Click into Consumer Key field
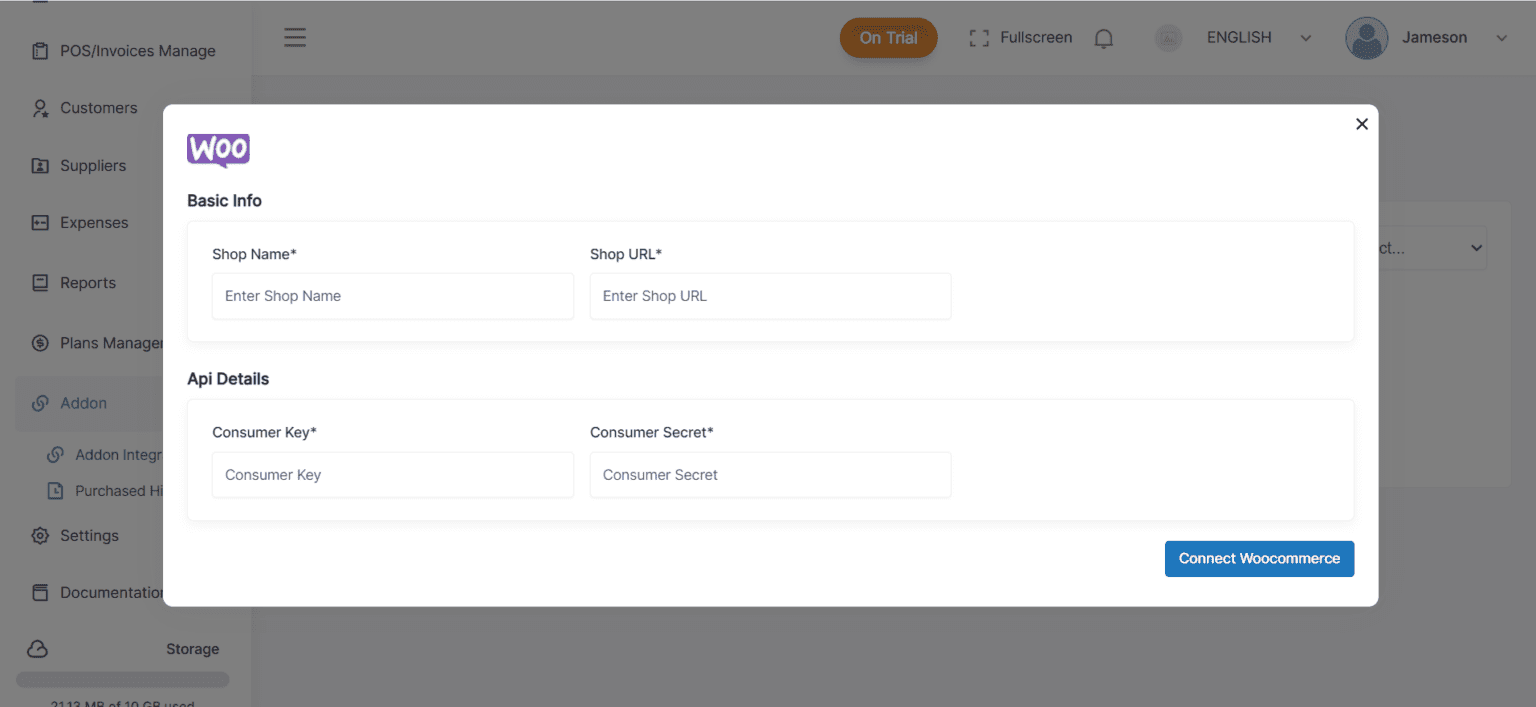Viewport: 1536px width, 707px height. (393, 475)
